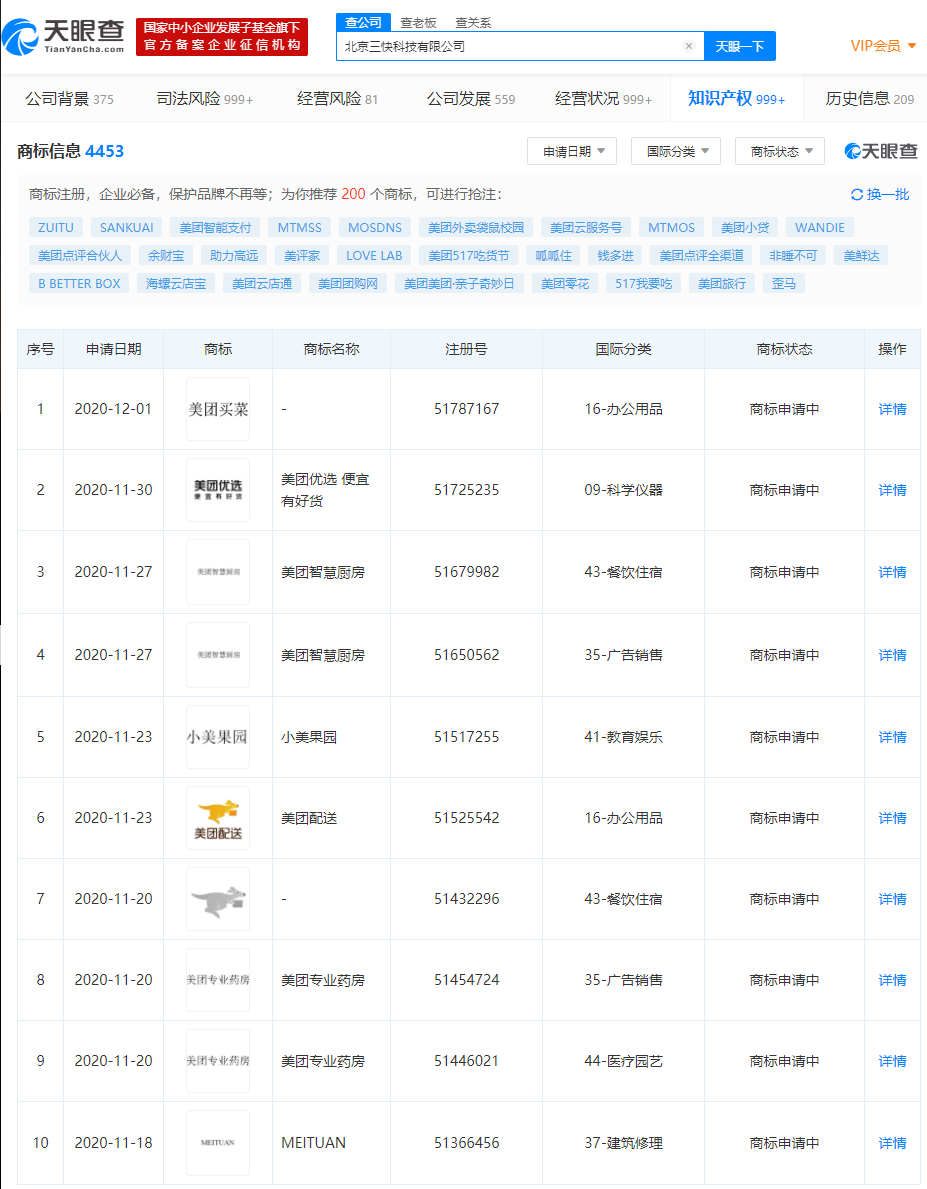Viewport: 927px width, 1189px height.
Task: Select the 美团点评合伙人 tag
Action: [x=80, y=256]
